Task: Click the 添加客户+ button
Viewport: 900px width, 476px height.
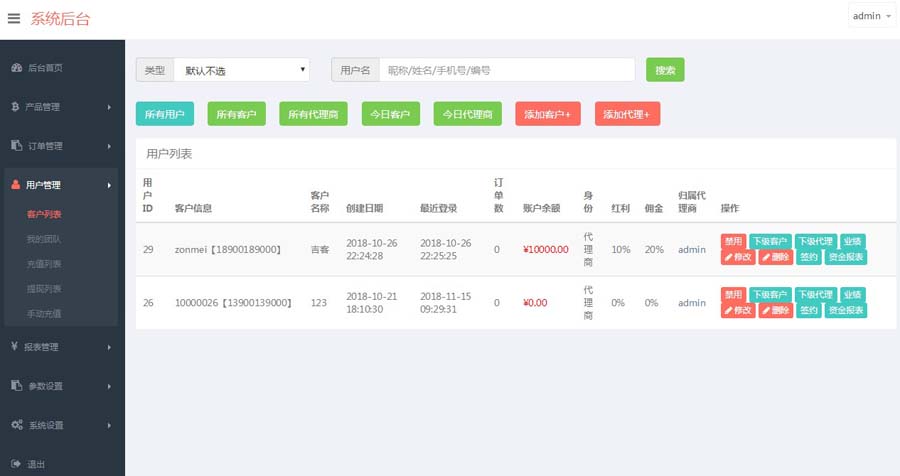Action: pos(548,115)
